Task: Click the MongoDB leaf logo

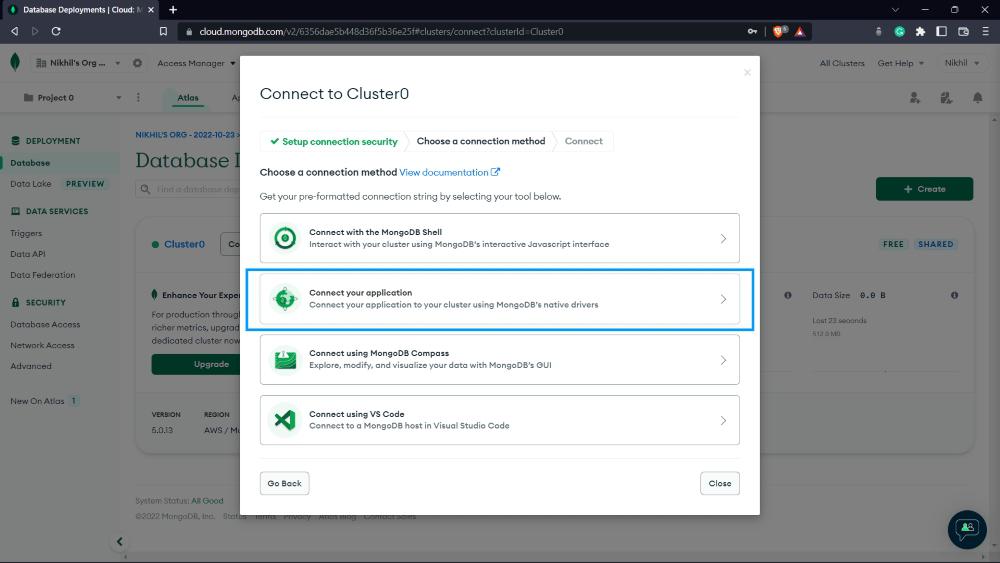Action: (15, 62)
